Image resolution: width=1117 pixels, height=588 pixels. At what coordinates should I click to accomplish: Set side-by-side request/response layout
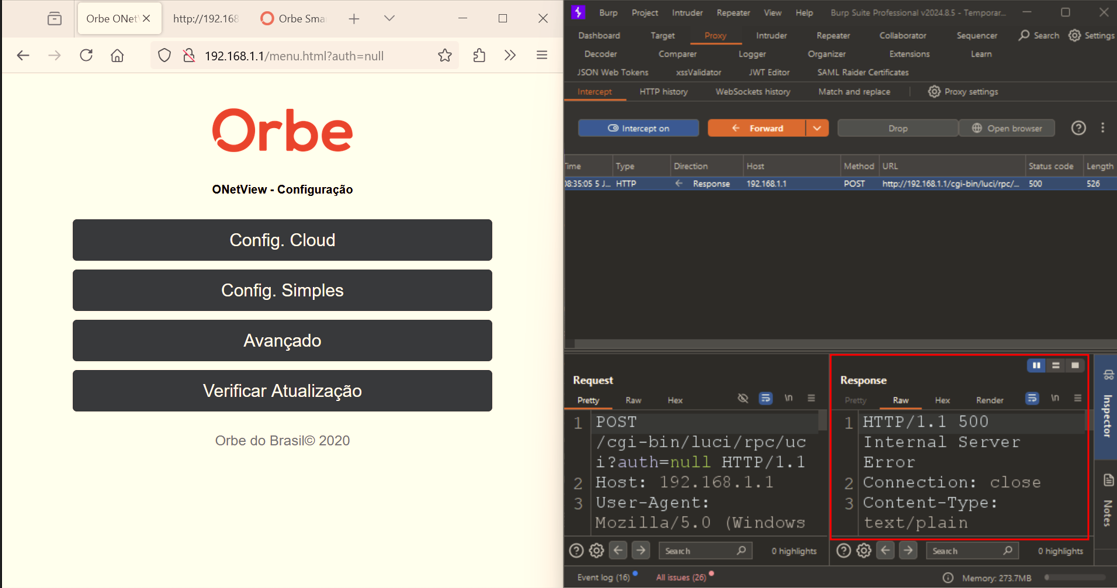pyautogui.click(x=1037, y=366)
